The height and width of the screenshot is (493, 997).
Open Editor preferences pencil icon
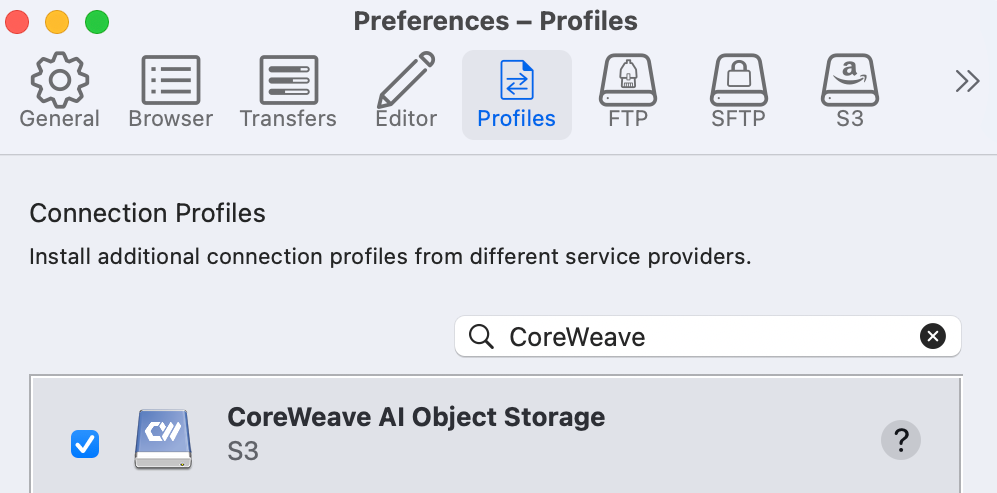406,80
